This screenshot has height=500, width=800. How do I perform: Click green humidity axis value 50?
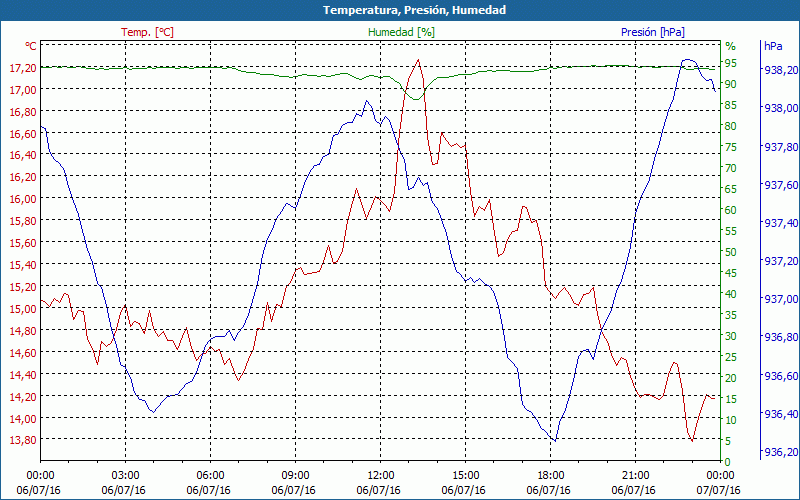coord(731,252)
